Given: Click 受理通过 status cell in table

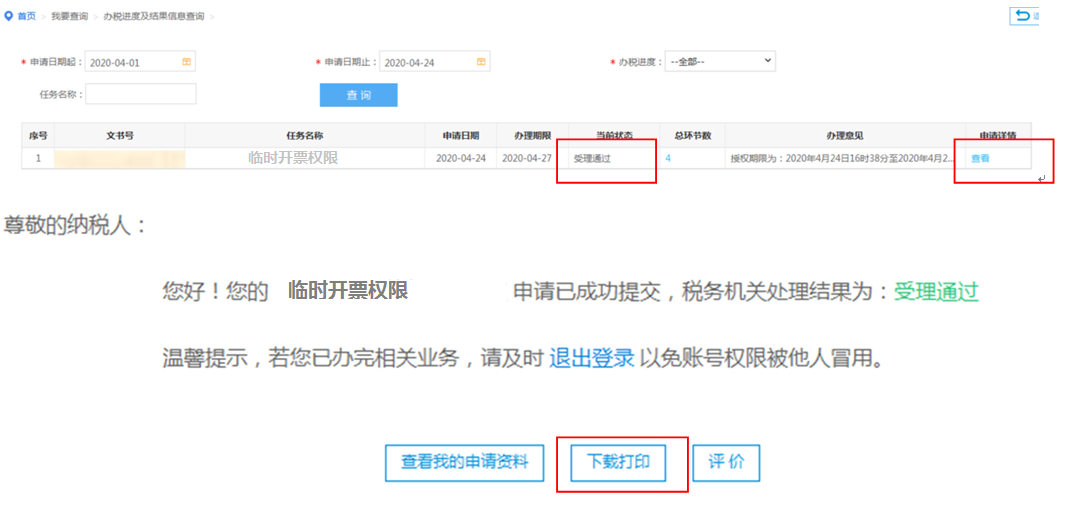Looking at the screenshot, I should [x=592, y=158].
